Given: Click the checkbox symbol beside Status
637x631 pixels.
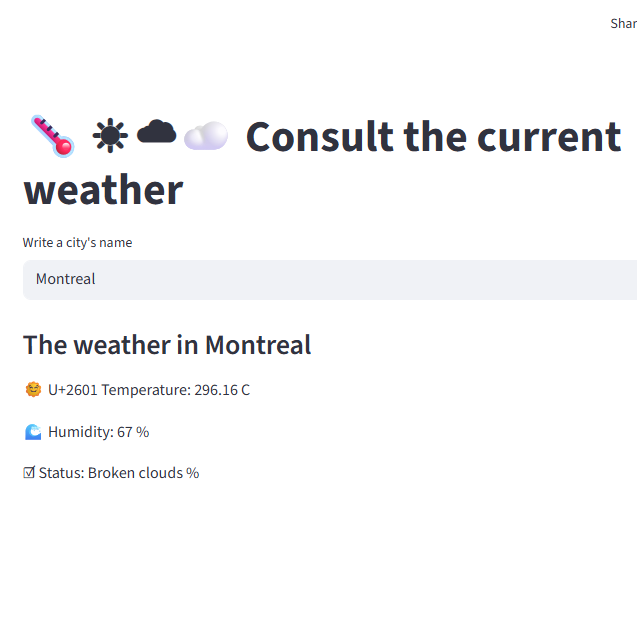Looking at the screenshot, I should [29, 473].
